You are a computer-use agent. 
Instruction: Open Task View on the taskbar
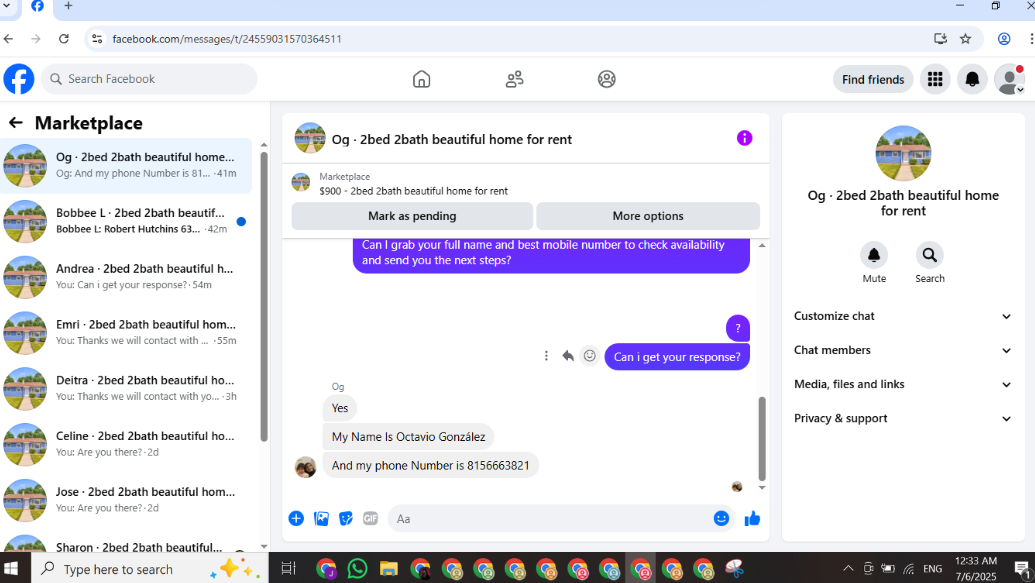coord(288,568)
